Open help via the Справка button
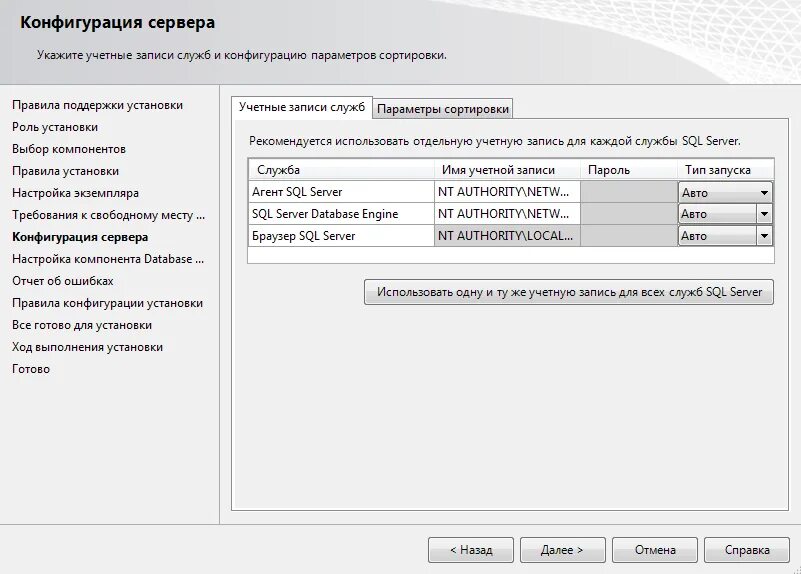This screenshot has width=801, height=574. (x=747, y=550)
